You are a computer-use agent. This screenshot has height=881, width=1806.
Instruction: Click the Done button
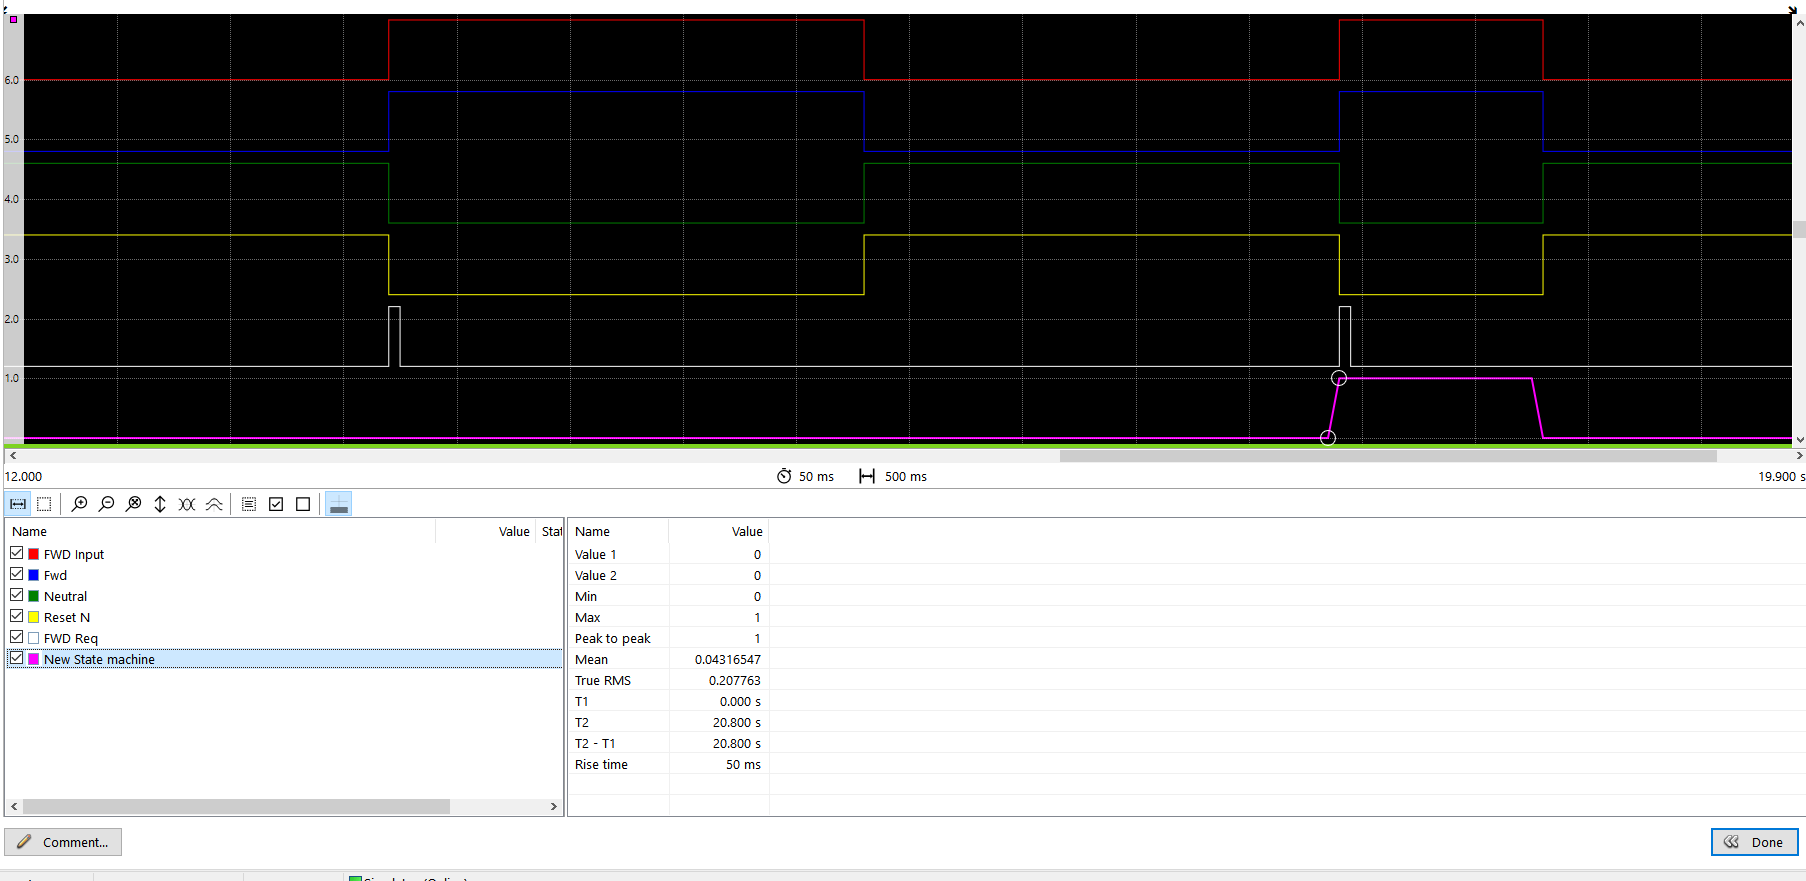1754,842
